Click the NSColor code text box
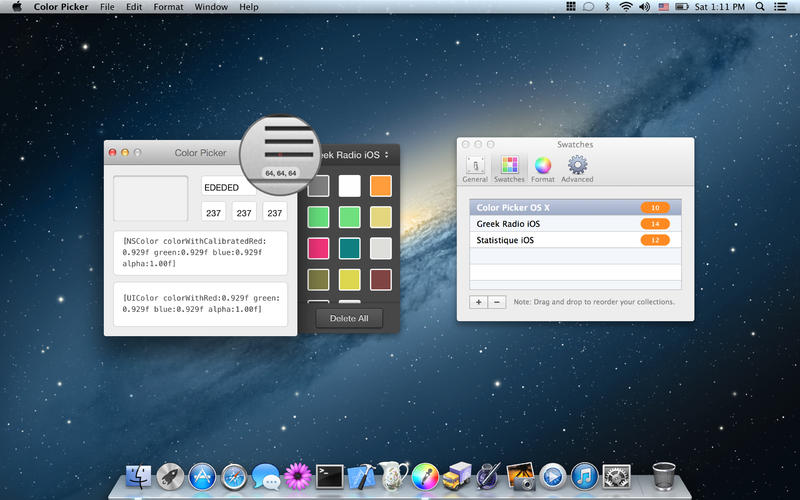 [x=200, y=253]
